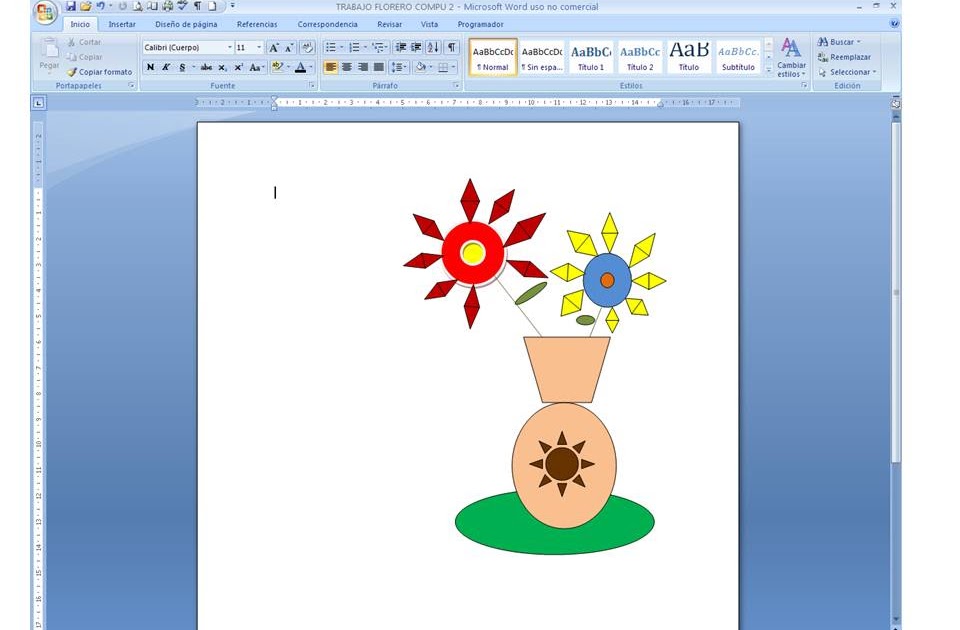Viewport: 960px width, 630px height.
Task: Open the Calibri font family dropdown
Action: tap(229, 47)
